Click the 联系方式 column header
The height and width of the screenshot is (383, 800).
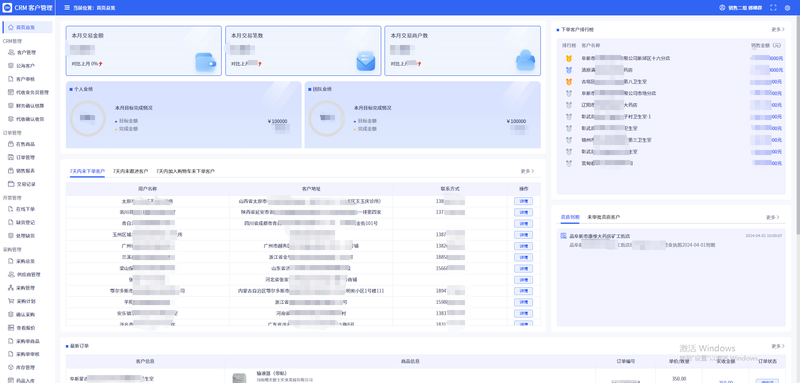451,189
